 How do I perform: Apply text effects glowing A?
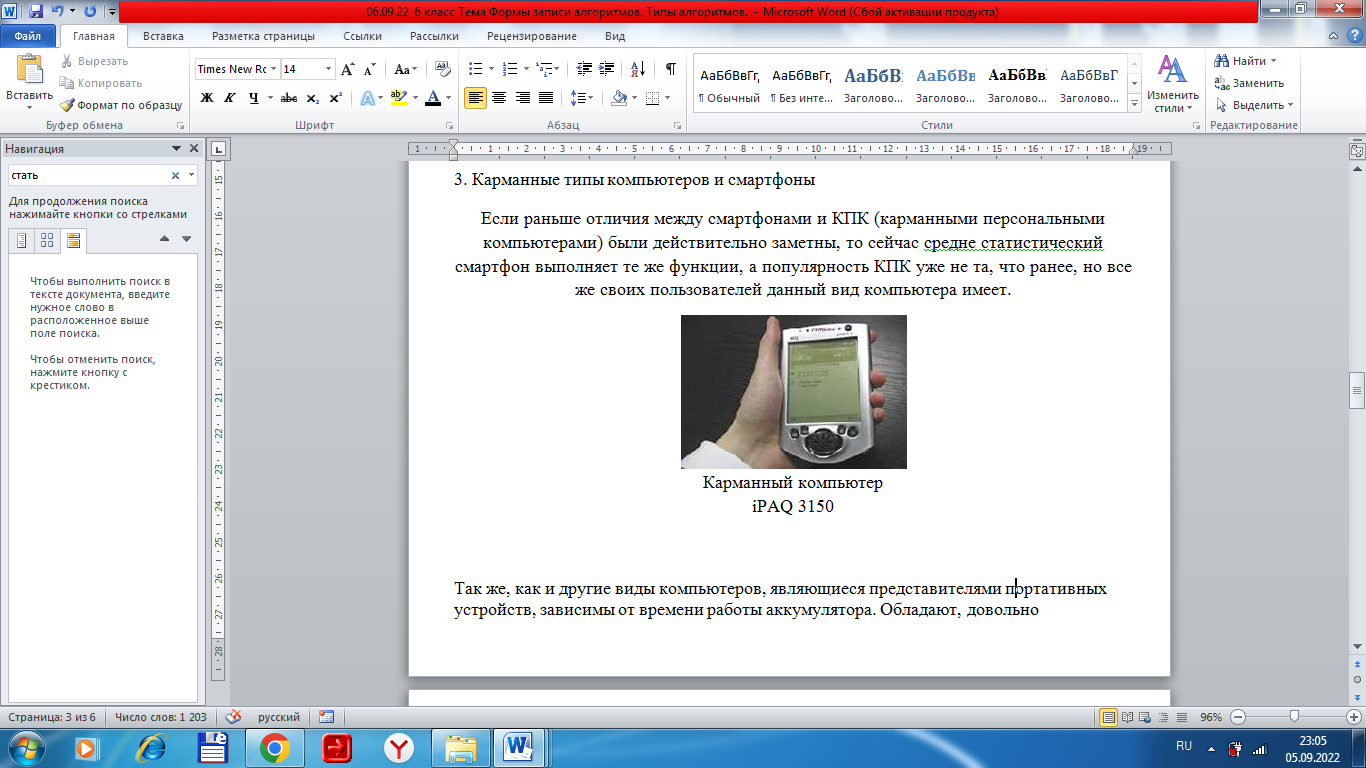[367, 98]
